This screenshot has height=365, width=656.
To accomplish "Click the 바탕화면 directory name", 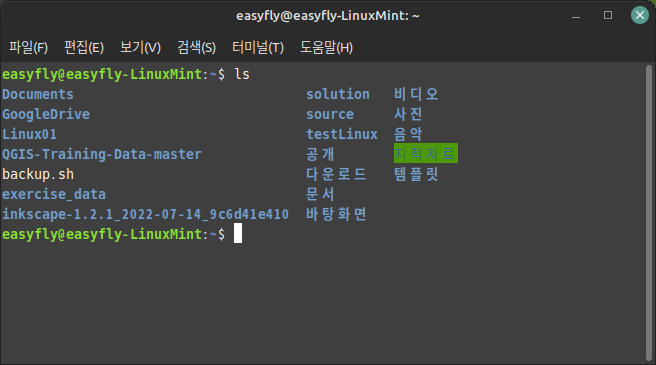I will coord(336,214).
